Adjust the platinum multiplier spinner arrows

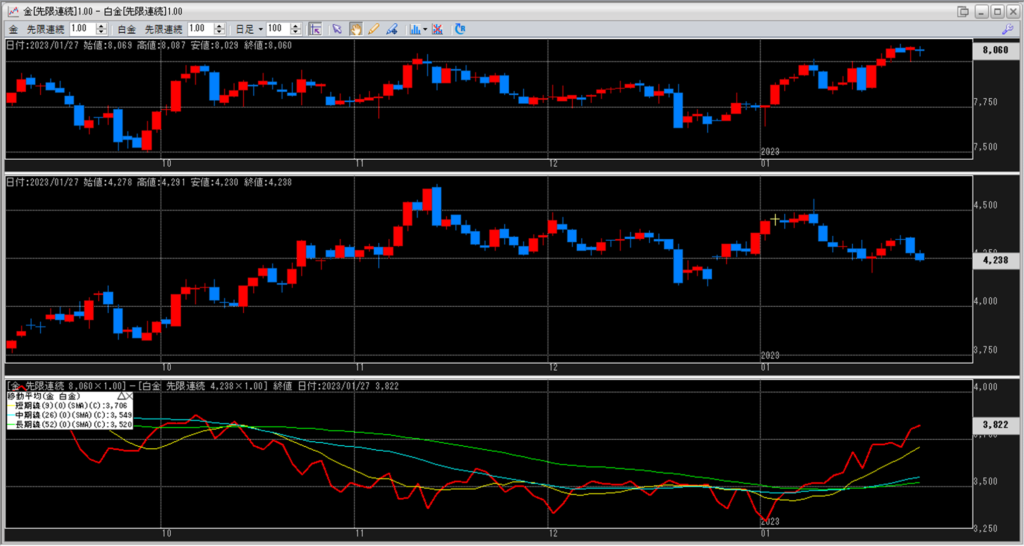tap(235, 29)
